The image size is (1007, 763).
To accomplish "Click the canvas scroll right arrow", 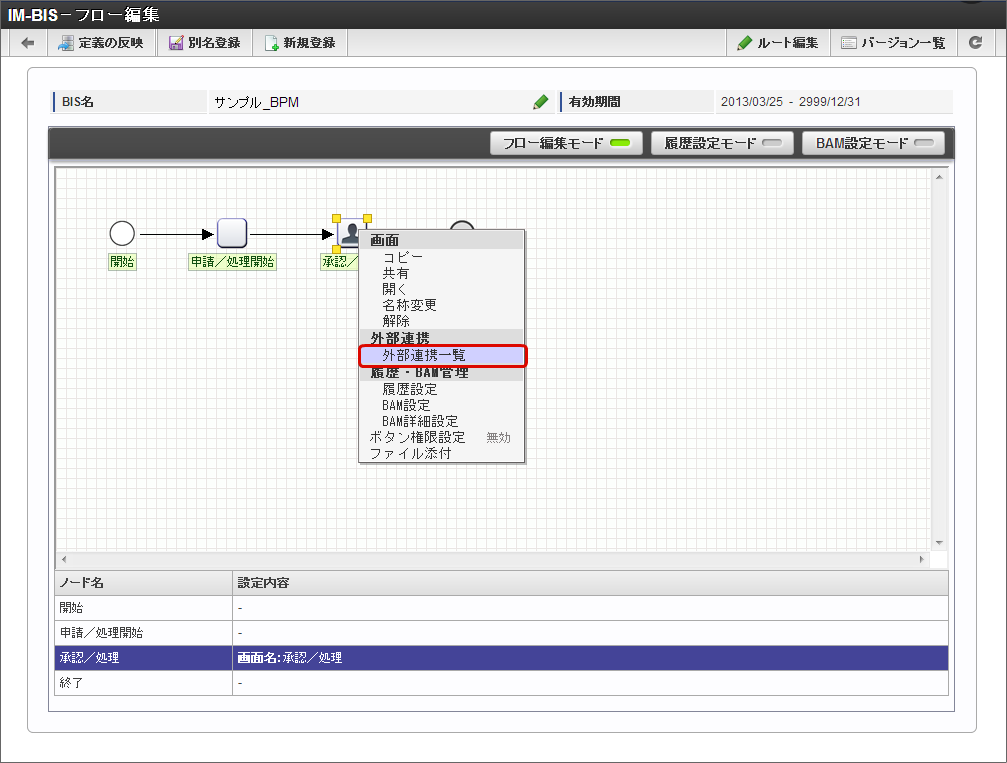I will pos(922,559).
